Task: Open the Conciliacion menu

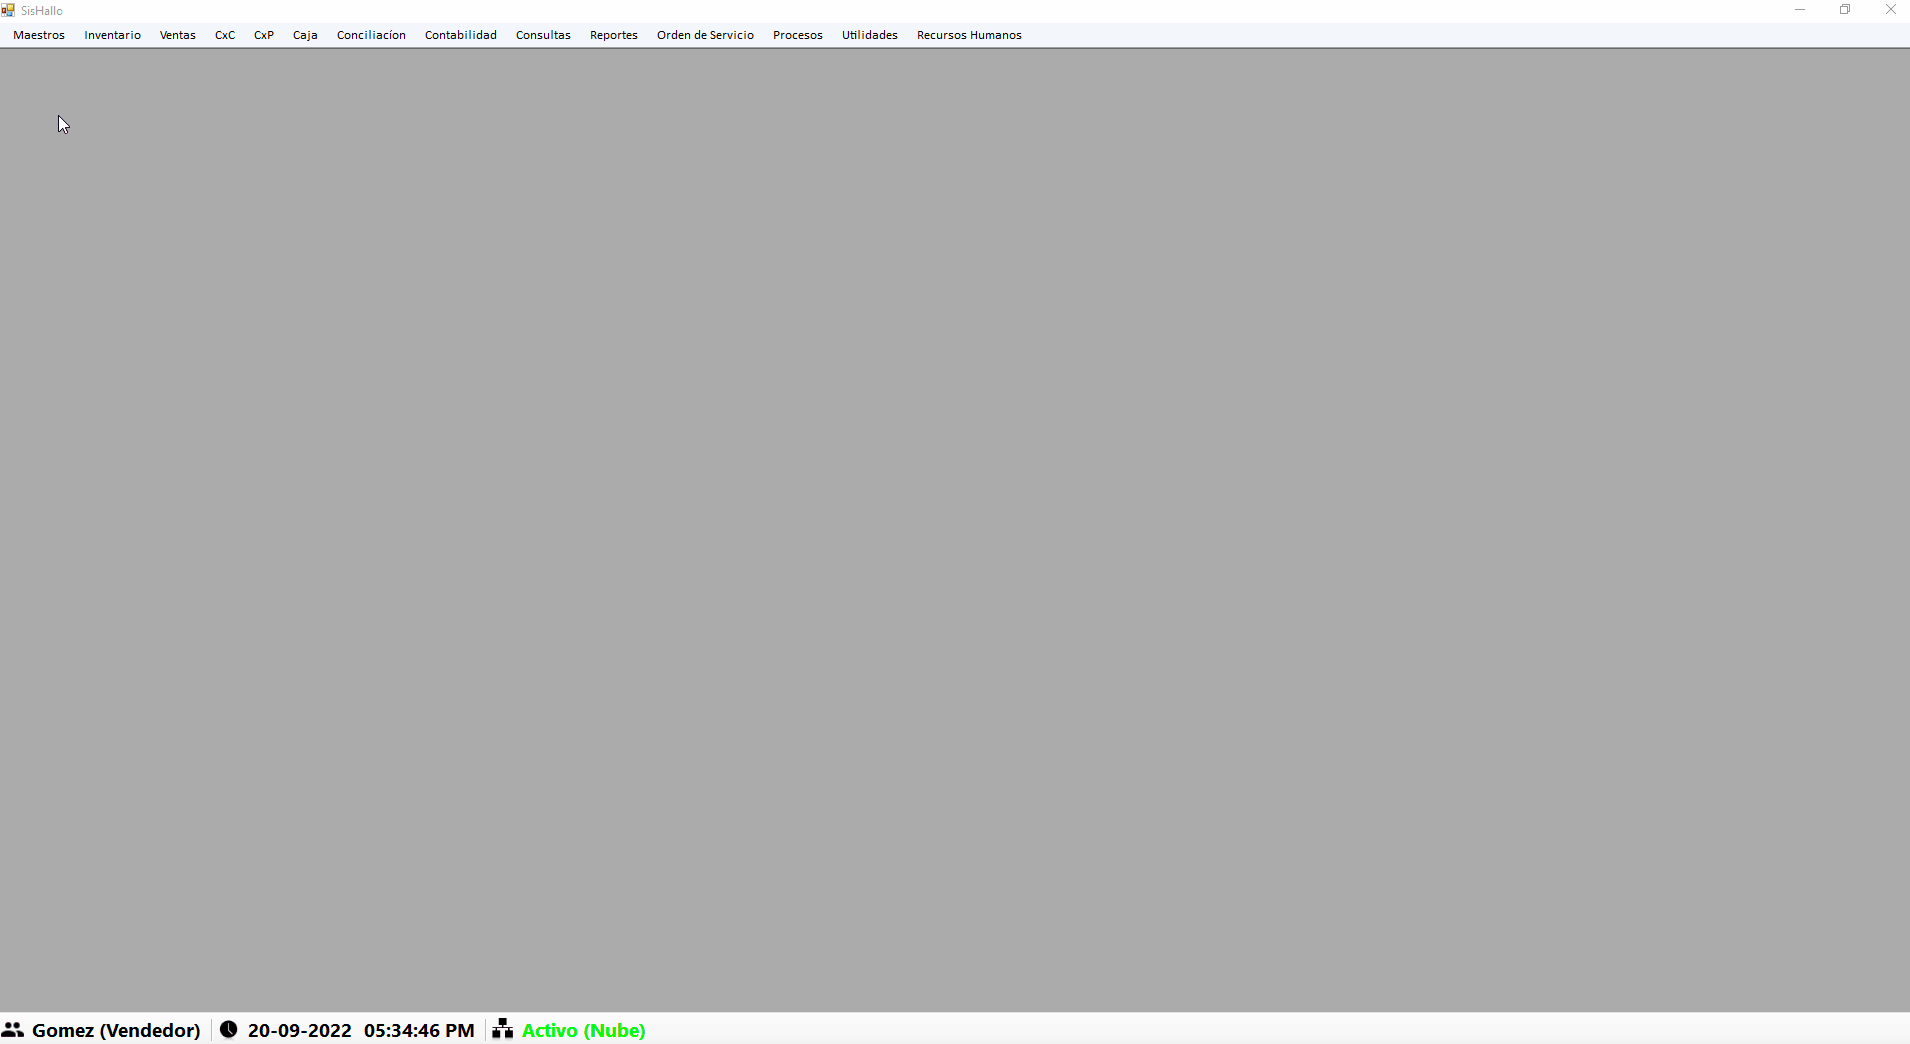Action: (371, 35)
